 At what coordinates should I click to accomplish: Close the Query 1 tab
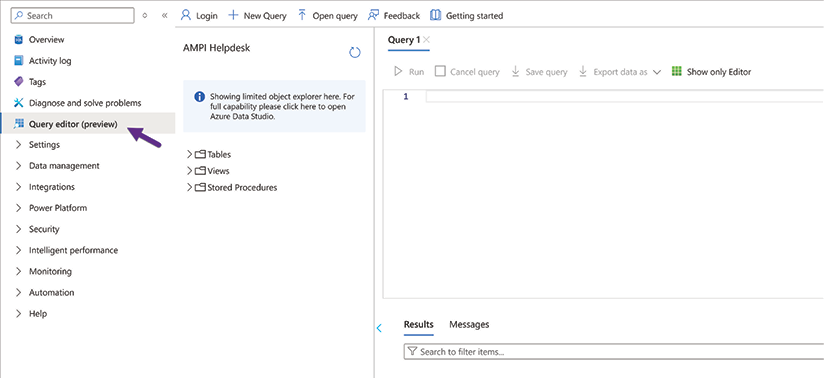[x=426, y=39]
